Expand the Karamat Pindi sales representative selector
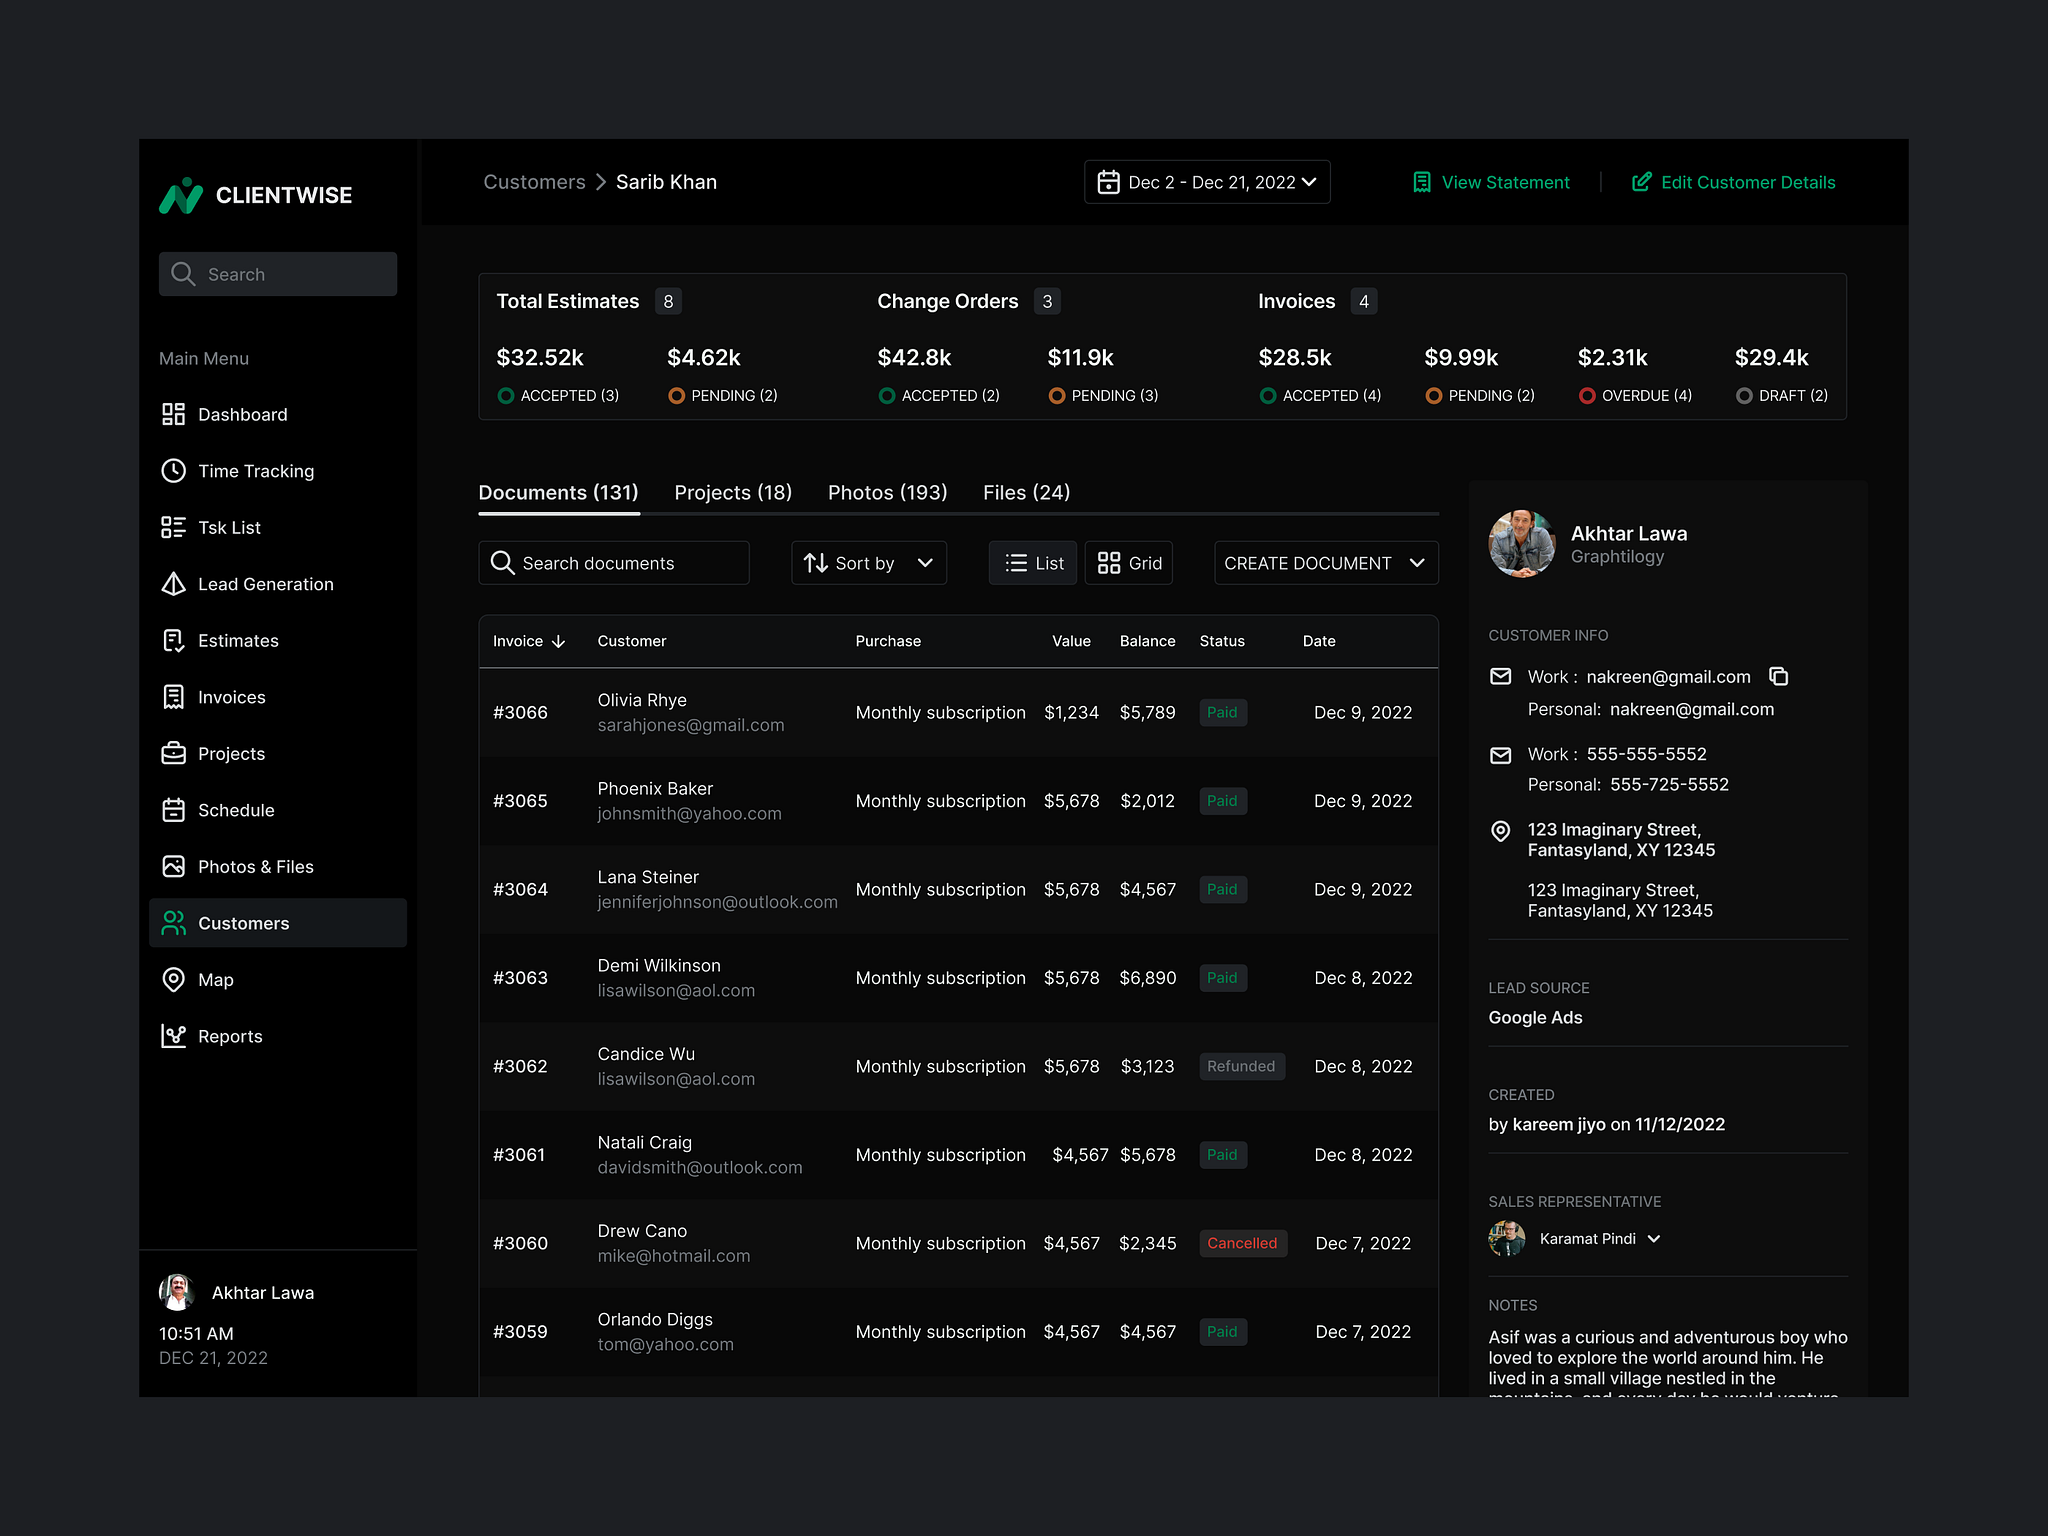 click(1656, 1238)
